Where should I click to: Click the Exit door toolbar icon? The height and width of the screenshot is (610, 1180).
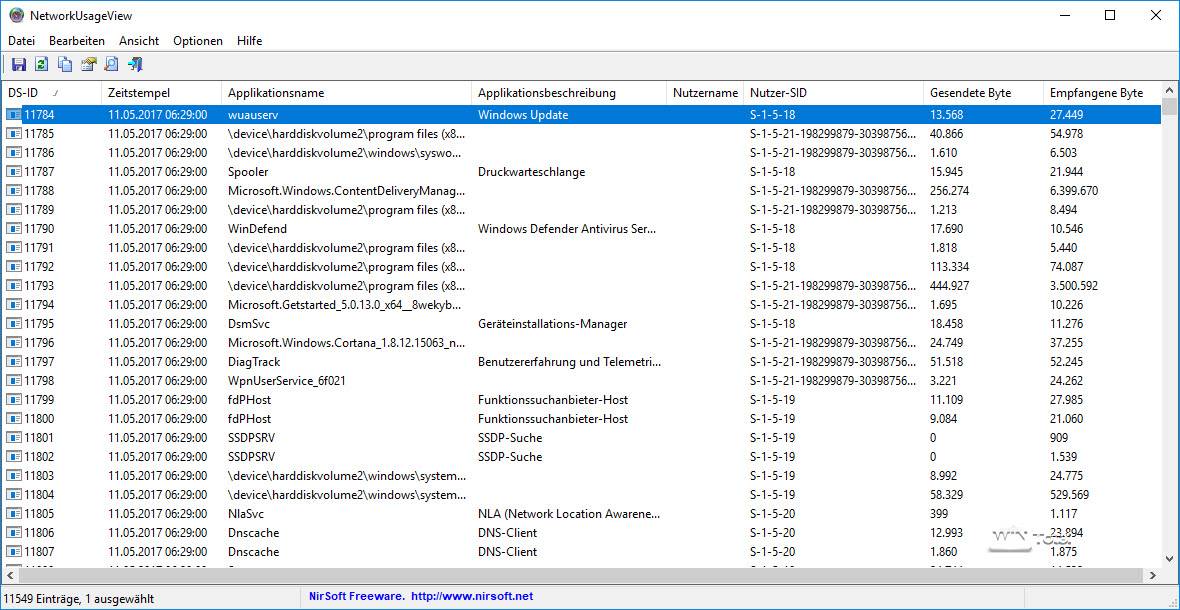pyautogui.click(x=135, y=65)
